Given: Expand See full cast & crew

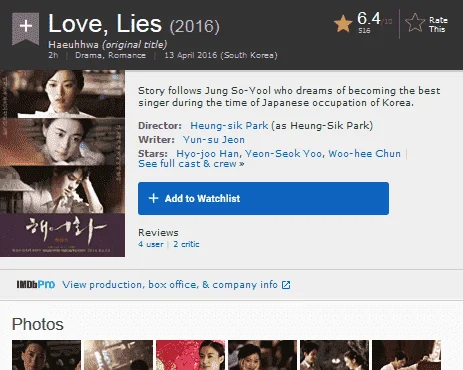Looking at the screenshot, I should (191, 164).
